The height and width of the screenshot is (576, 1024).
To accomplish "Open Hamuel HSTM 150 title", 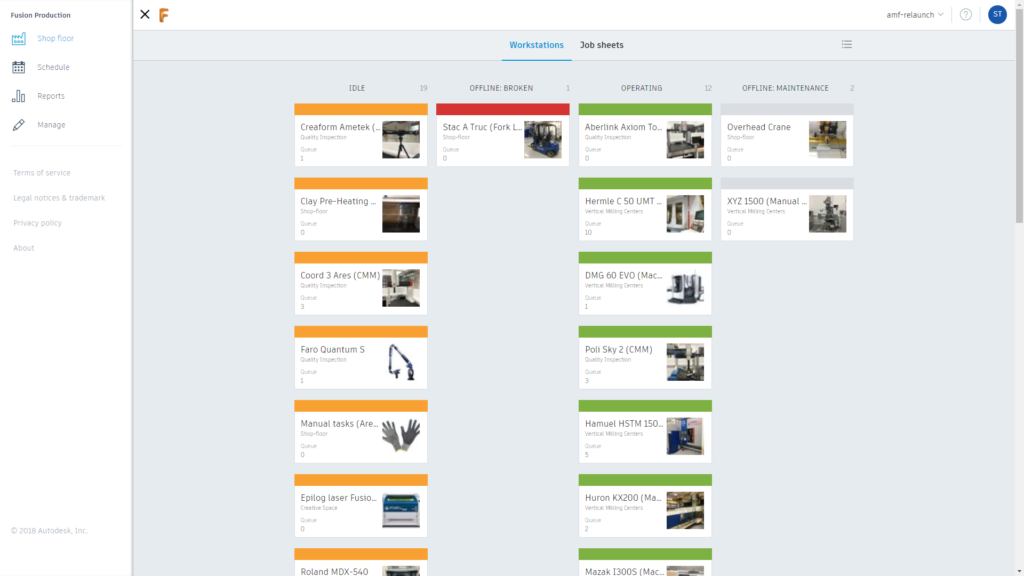I will point(624,424).
